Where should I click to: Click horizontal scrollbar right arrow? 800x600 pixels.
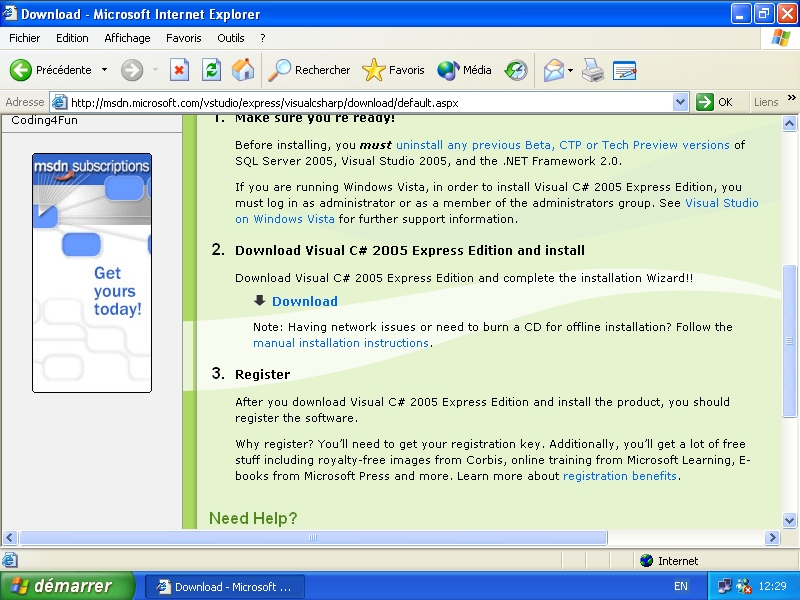772,537
